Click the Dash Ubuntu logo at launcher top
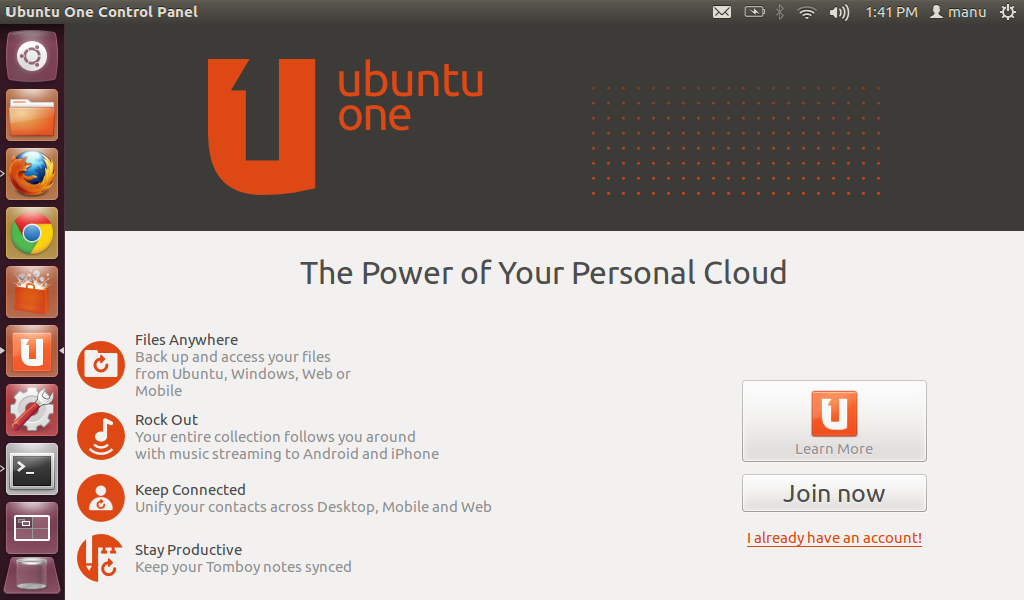Image resolution: width=1024 pixels, height=600 pixels. (31, 56)
